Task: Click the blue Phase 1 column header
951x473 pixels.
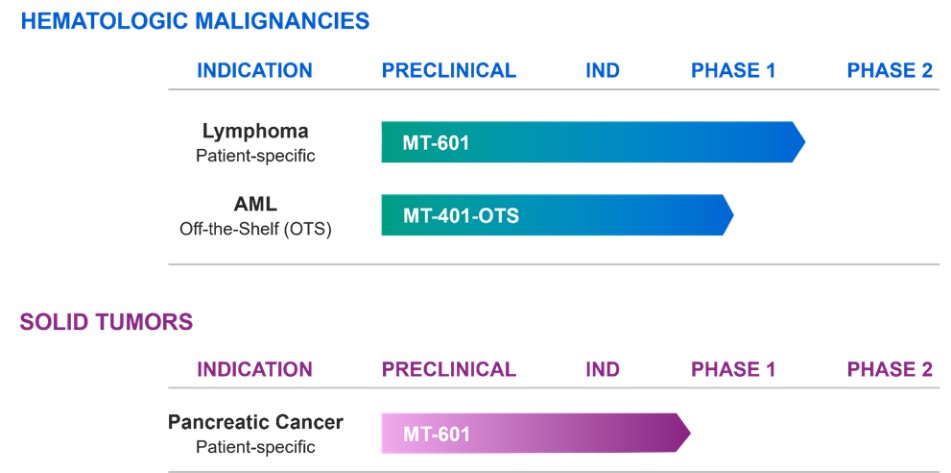Action: click(x=733, y=70)
